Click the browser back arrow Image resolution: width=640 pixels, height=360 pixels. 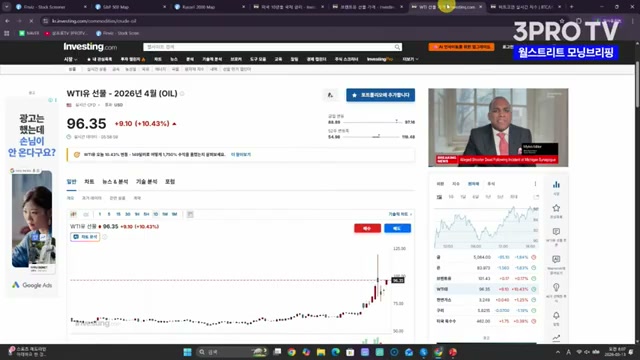7,21
